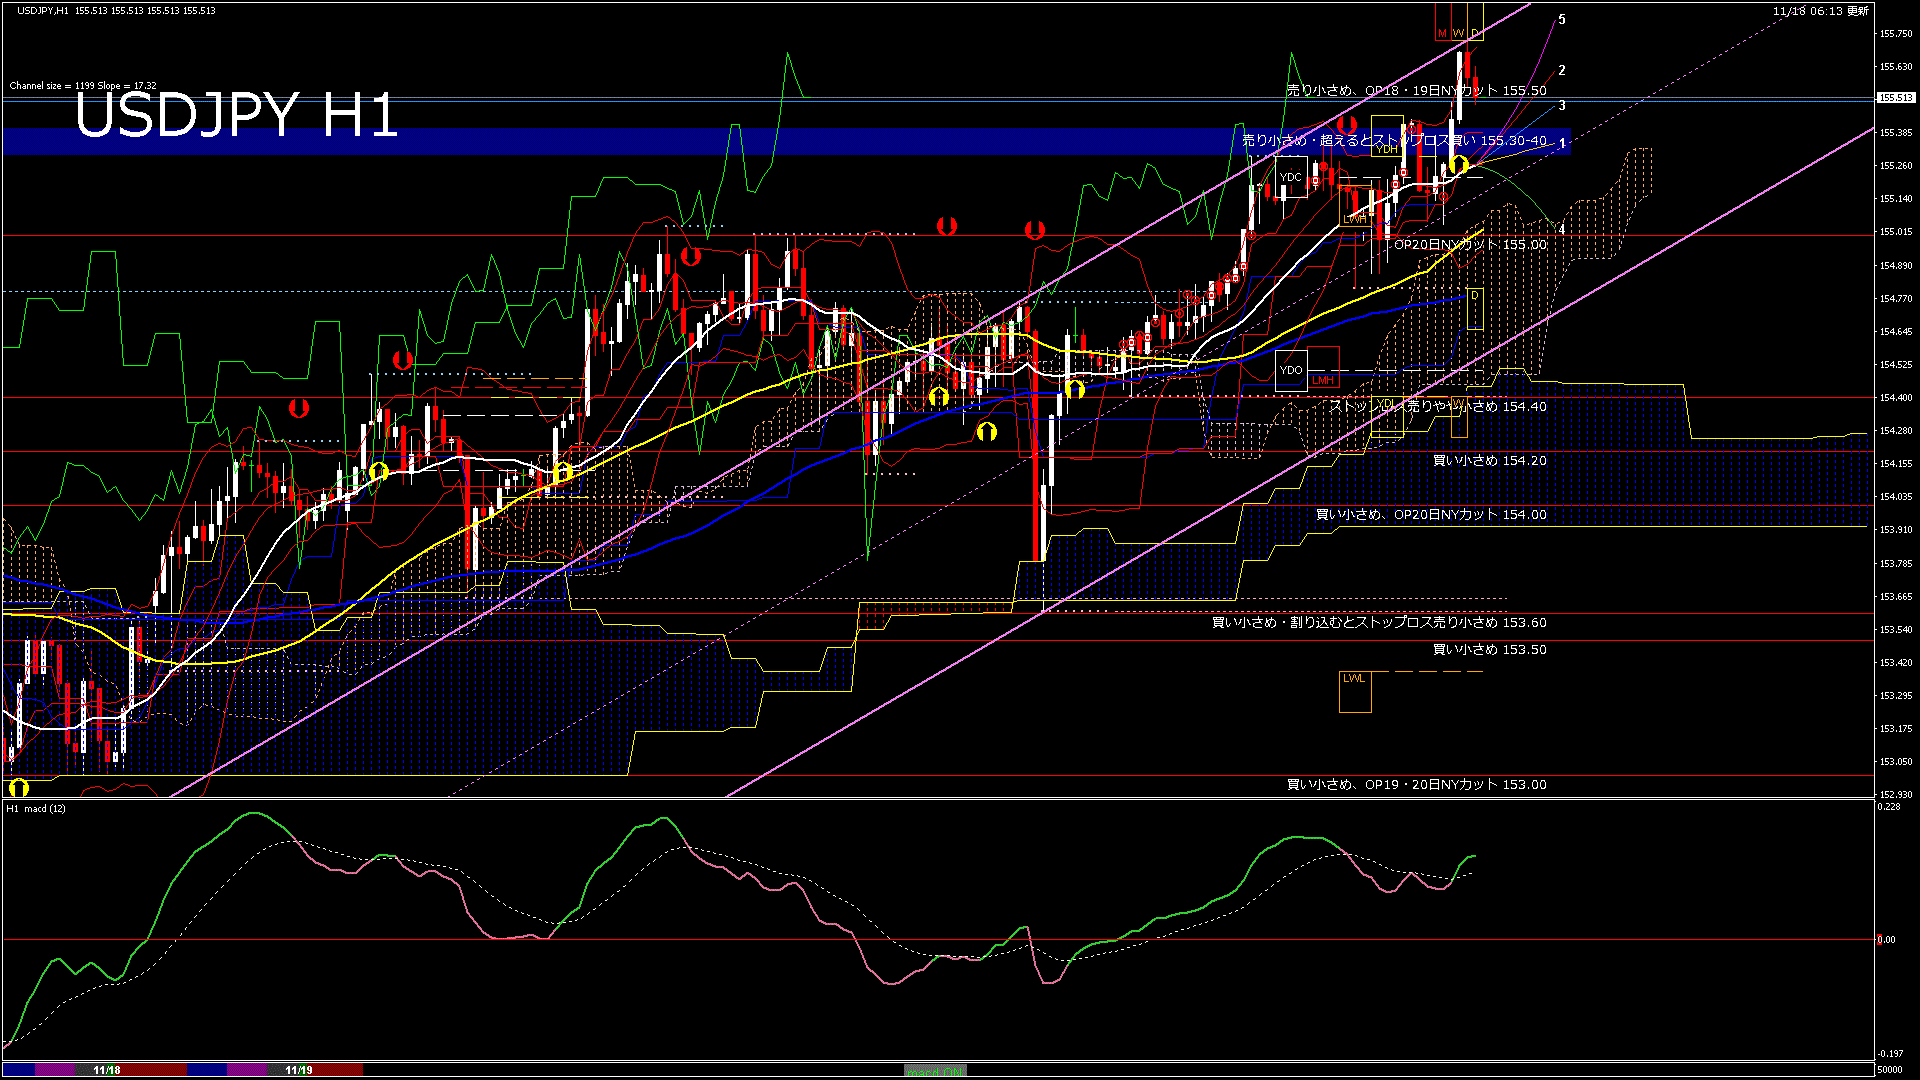Screen dimensions: 1920x1080
Task: Click the yellow D pivot label at top
Action: (x=1475, y=34)
